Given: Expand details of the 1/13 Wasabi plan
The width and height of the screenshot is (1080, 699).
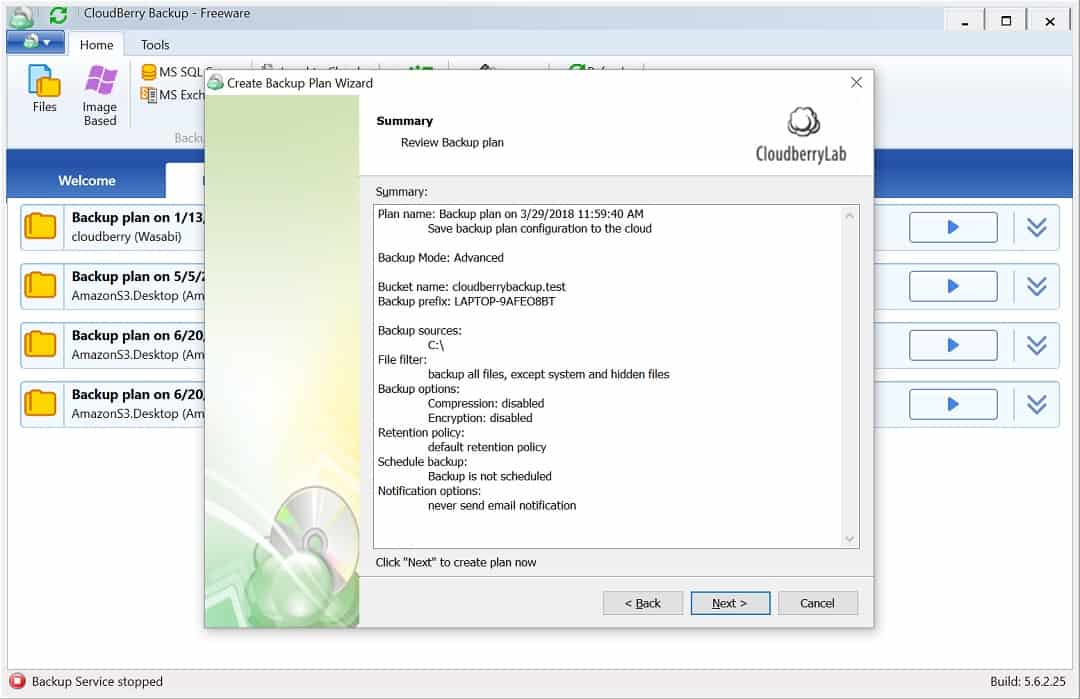Looking at the screenshot, I should click(x=1037, y=227).
